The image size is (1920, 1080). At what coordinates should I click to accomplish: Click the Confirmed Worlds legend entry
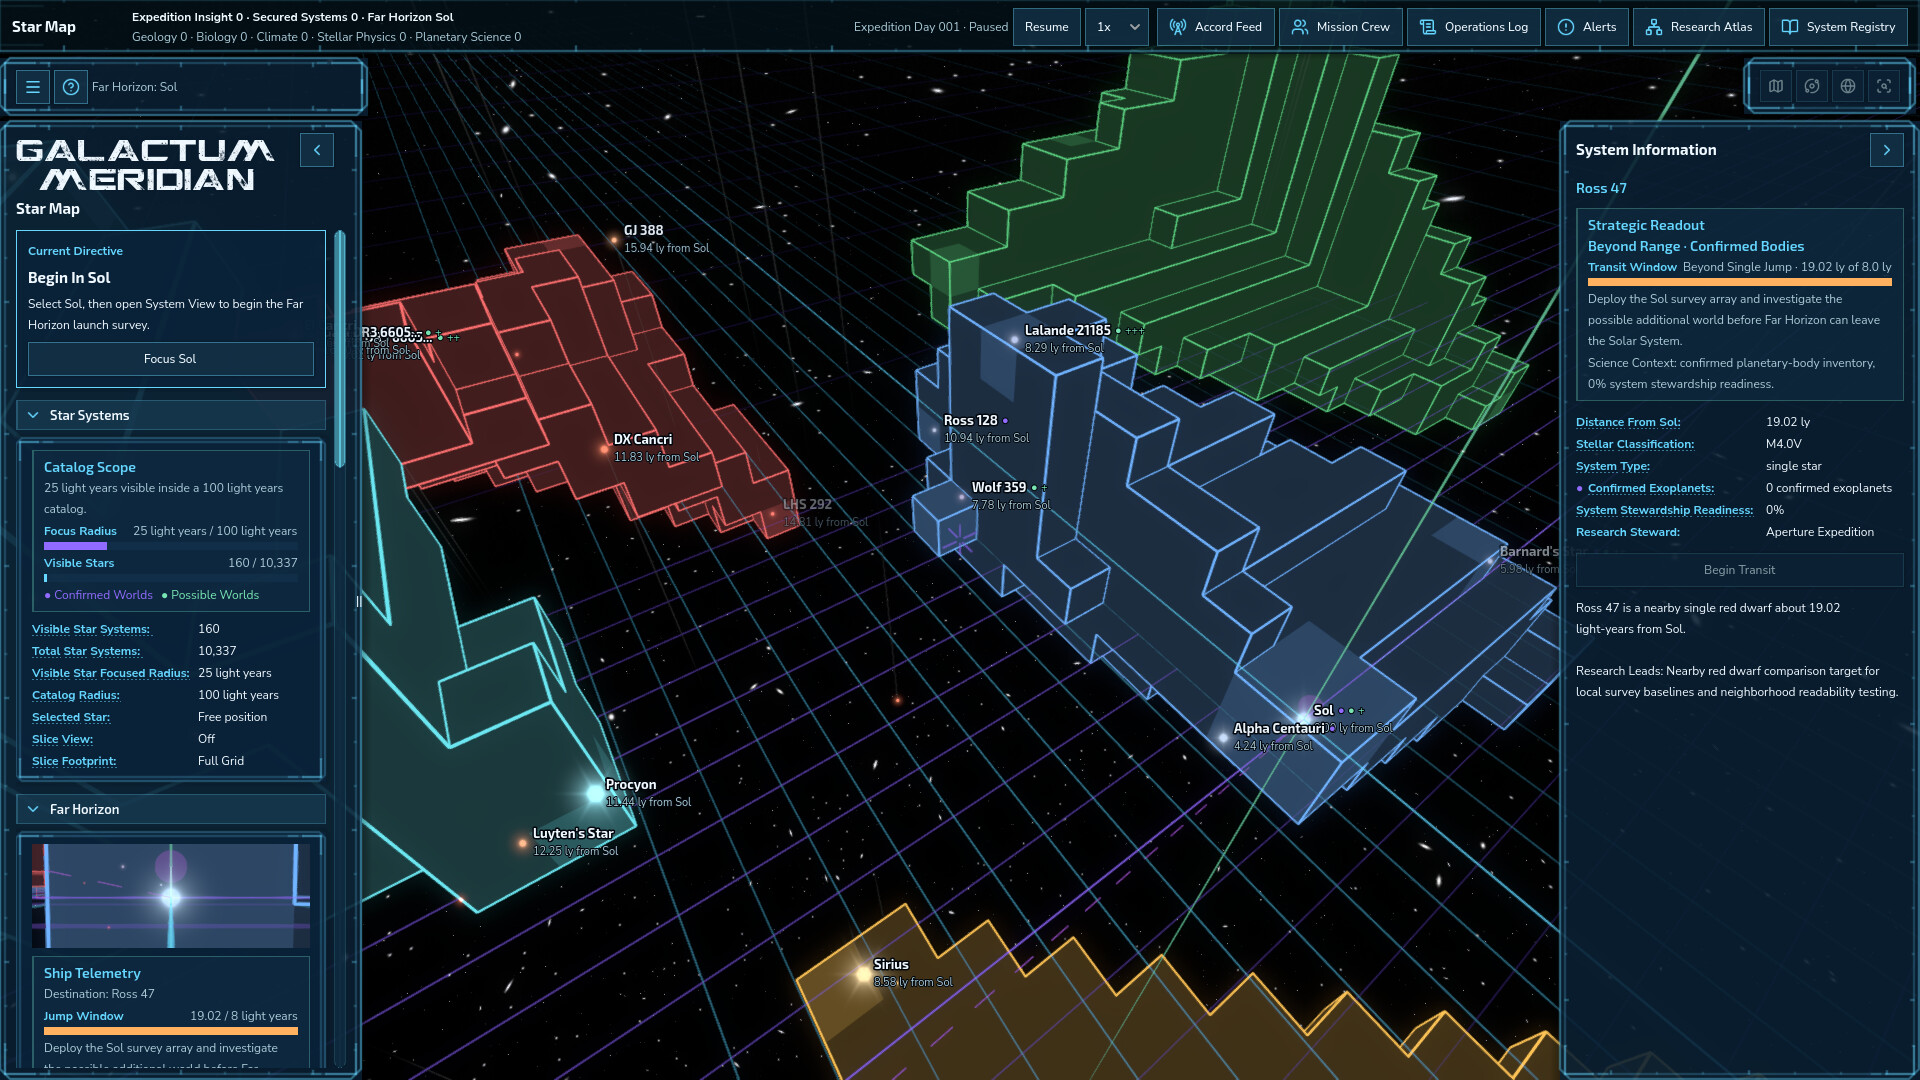[x=99, y=595]
